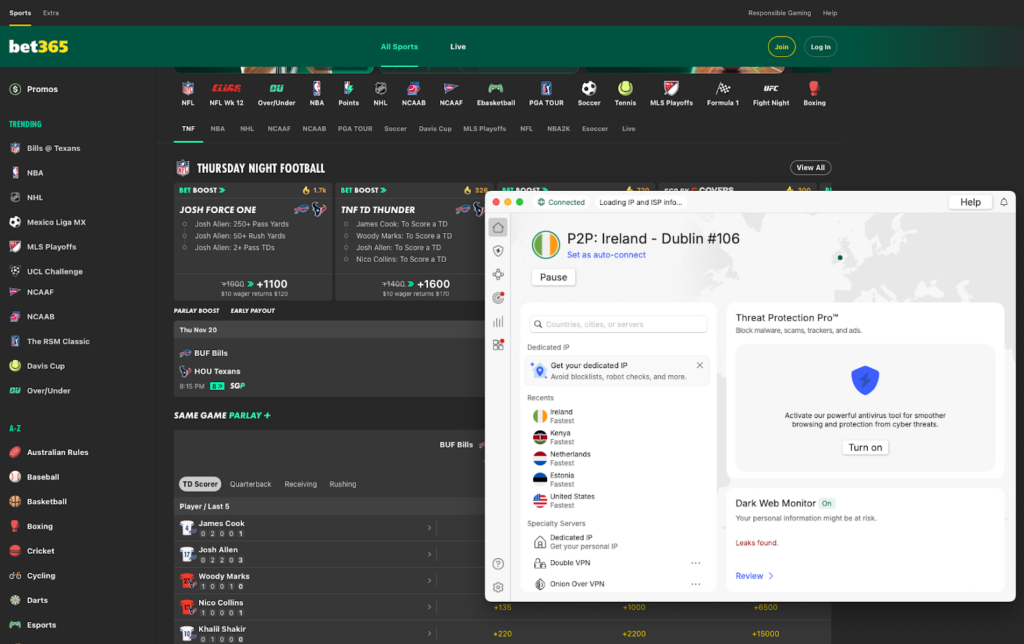1024x644 pixels.
Task: Click Help button in NordVPN window
Action: pos(970,202)
